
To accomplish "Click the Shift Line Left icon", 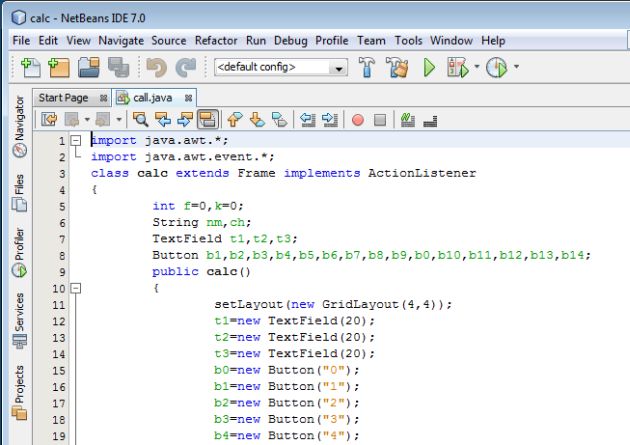I will point(308,119).
